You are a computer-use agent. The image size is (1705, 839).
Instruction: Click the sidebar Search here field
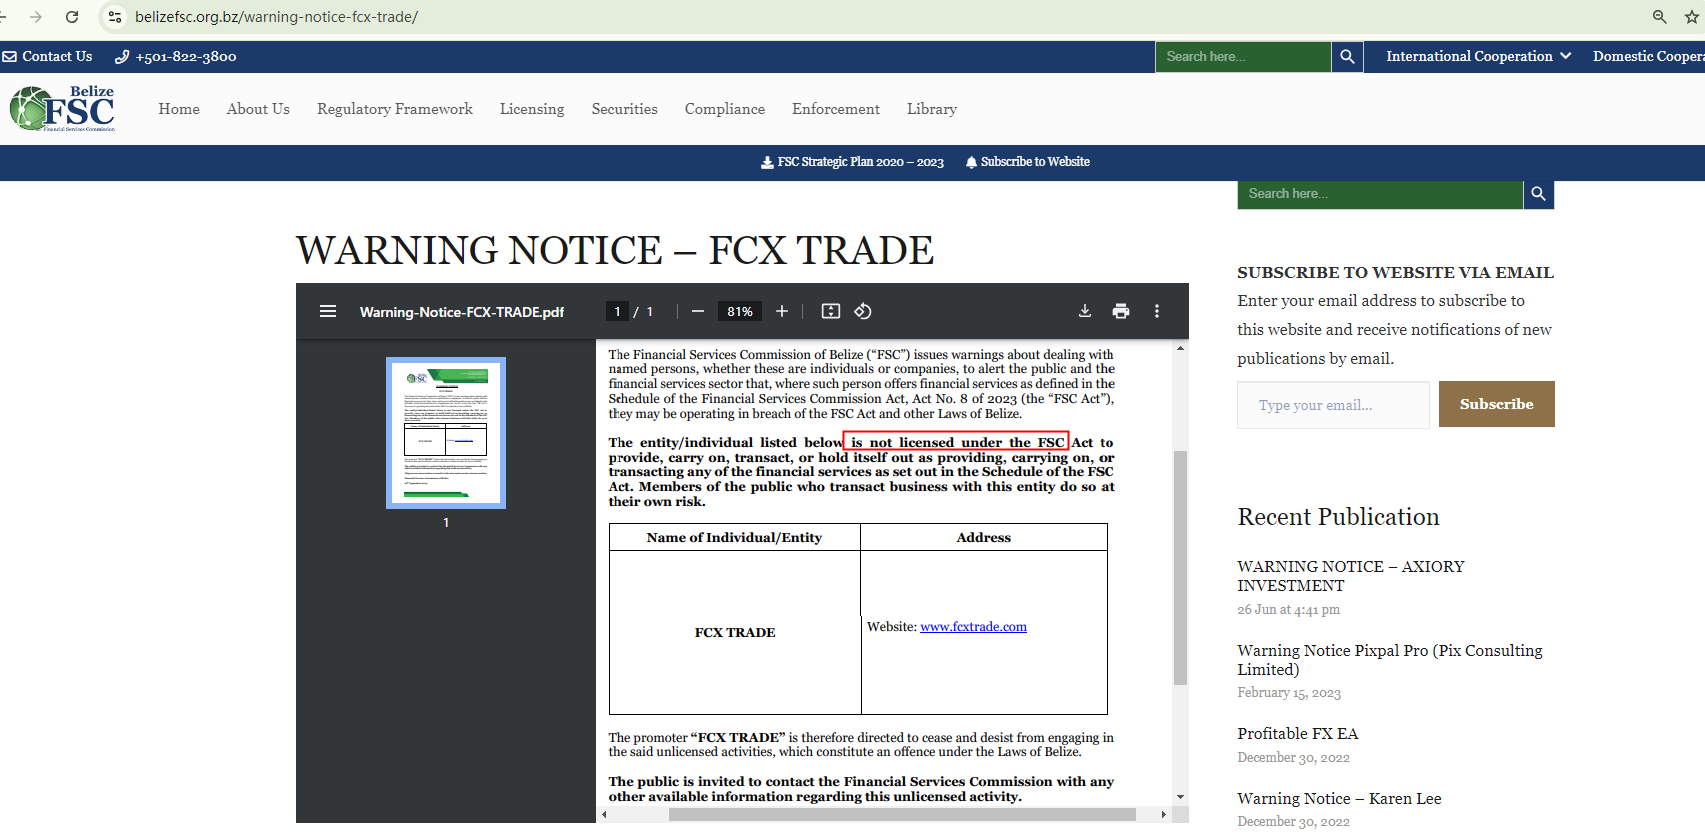coord(1380,194)
